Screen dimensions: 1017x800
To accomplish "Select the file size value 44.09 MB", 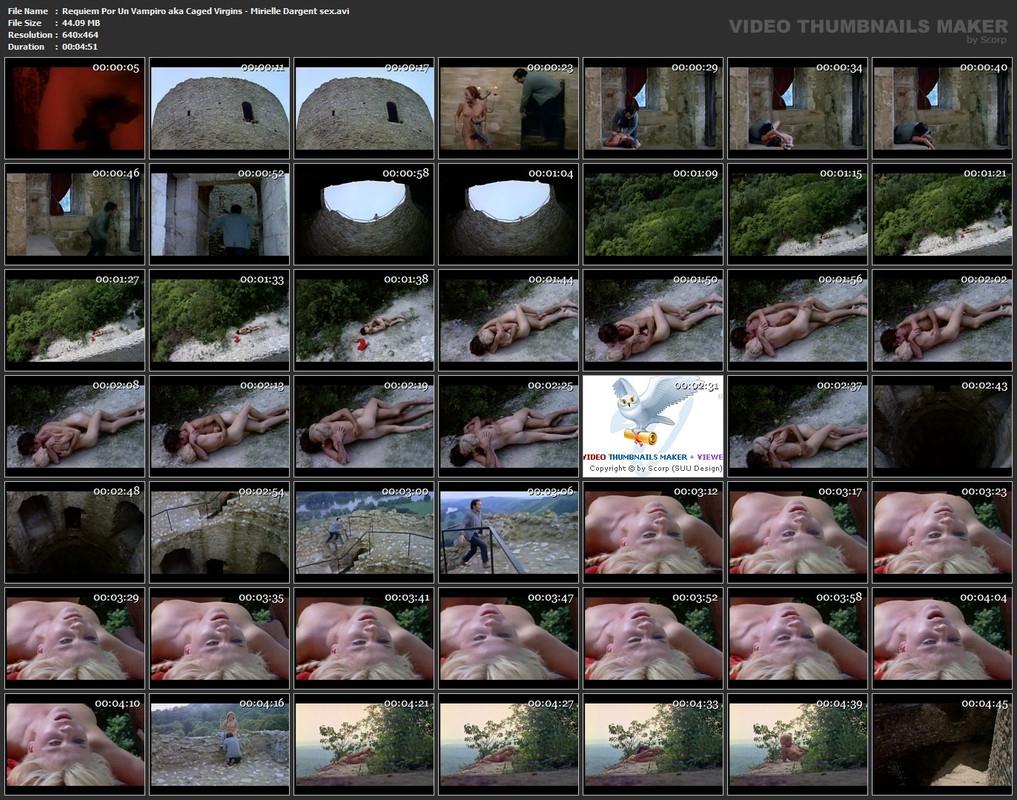I will click(x=81, y=23).
